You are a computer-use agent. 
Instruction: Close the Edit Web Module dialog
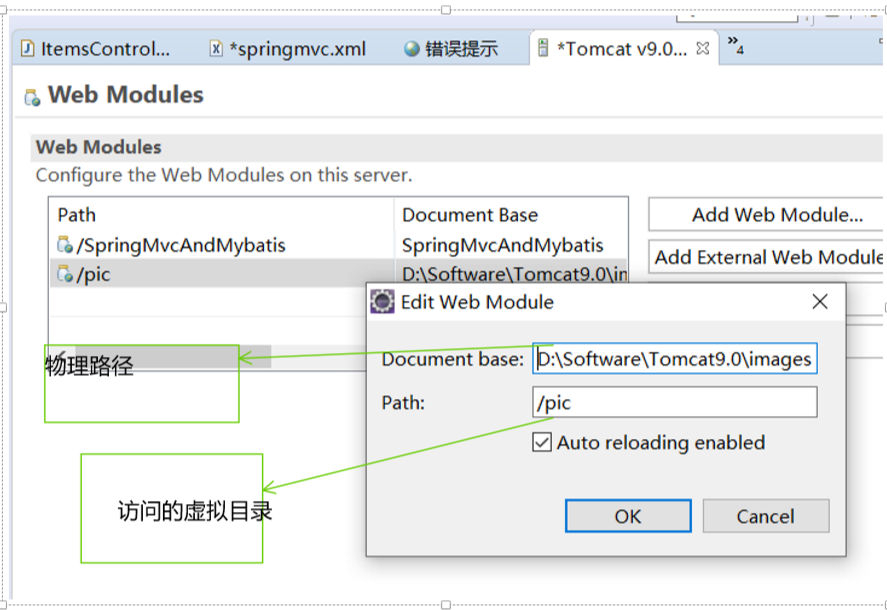coord(820,302)
